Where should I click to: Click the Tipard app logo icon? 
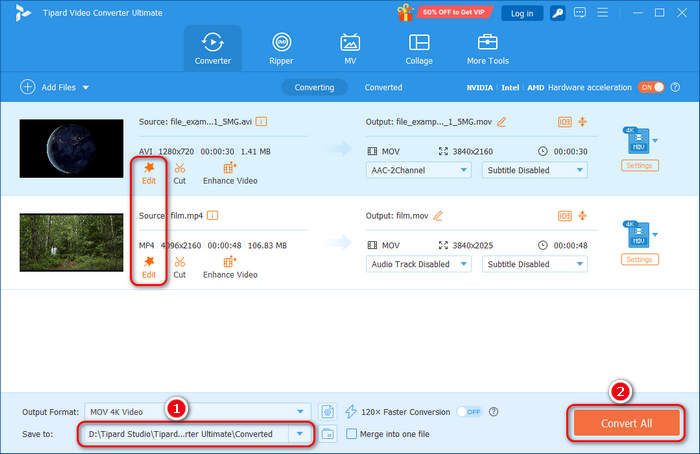(22, 13)
